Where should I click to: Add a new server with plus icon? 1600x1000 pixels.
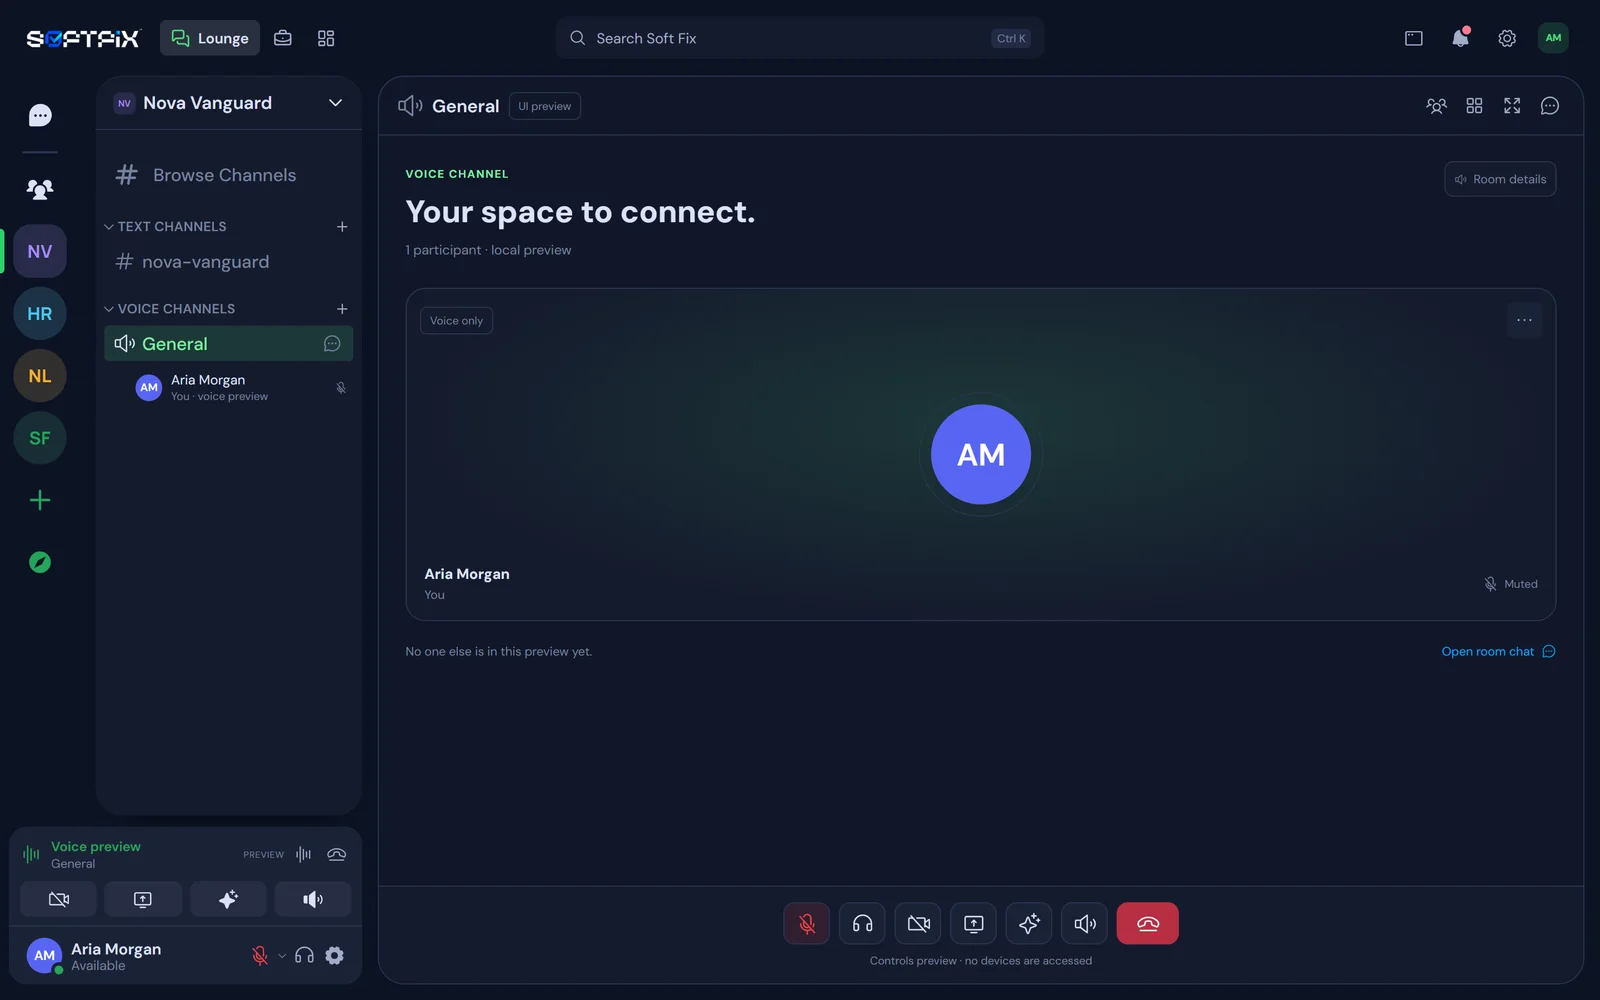point(40,500)
